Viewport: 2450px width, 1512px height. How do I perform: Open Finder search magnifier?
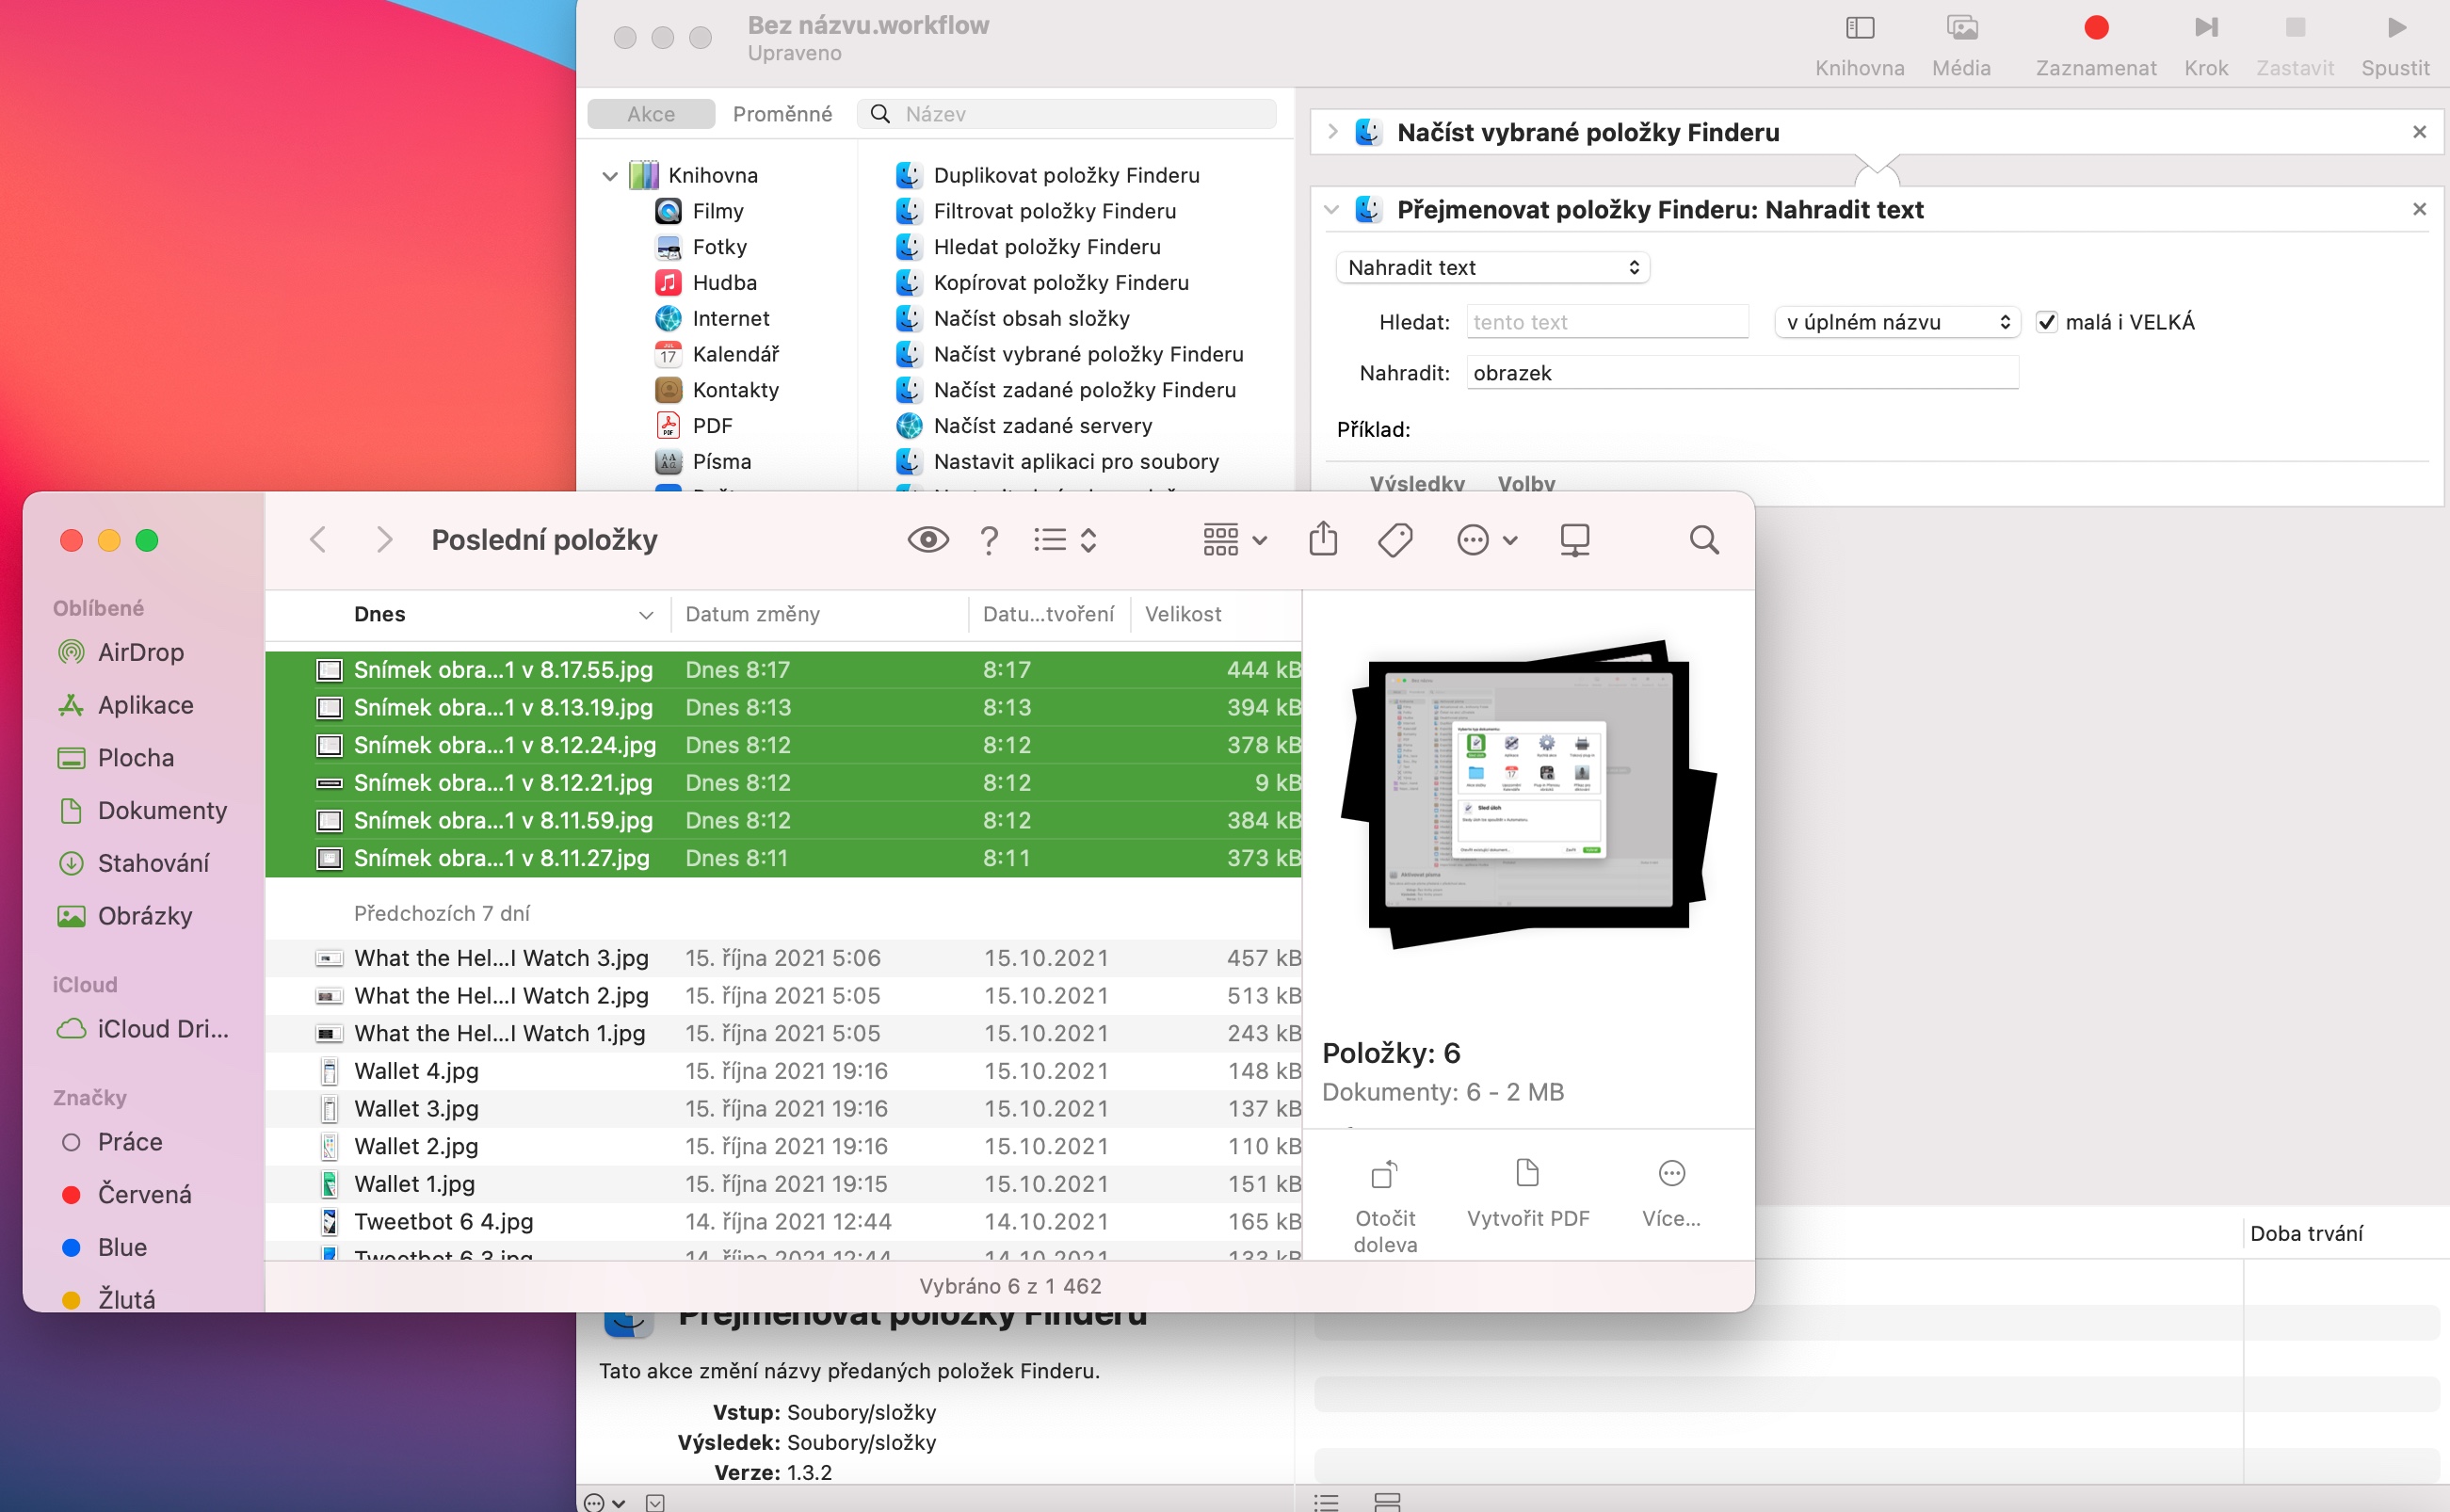(x=1703, y=540)
